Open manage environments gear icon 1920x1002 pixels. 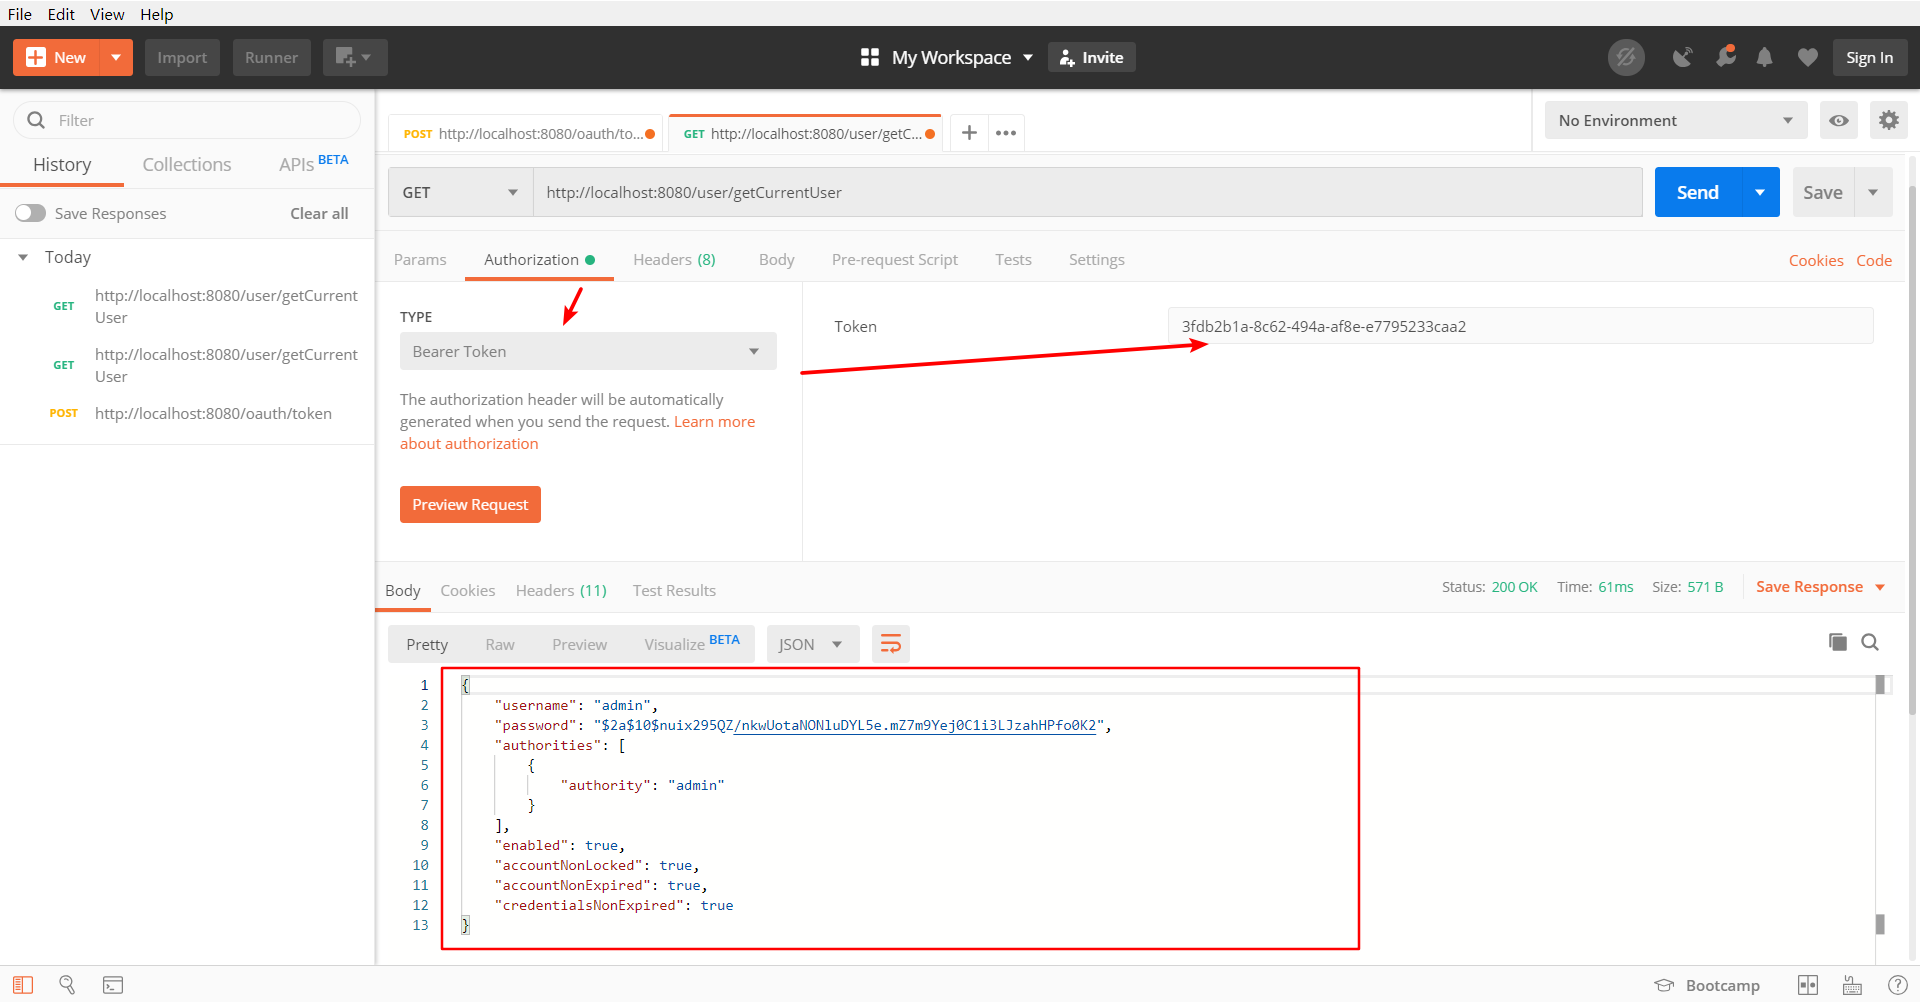[x=1888, y=121]
